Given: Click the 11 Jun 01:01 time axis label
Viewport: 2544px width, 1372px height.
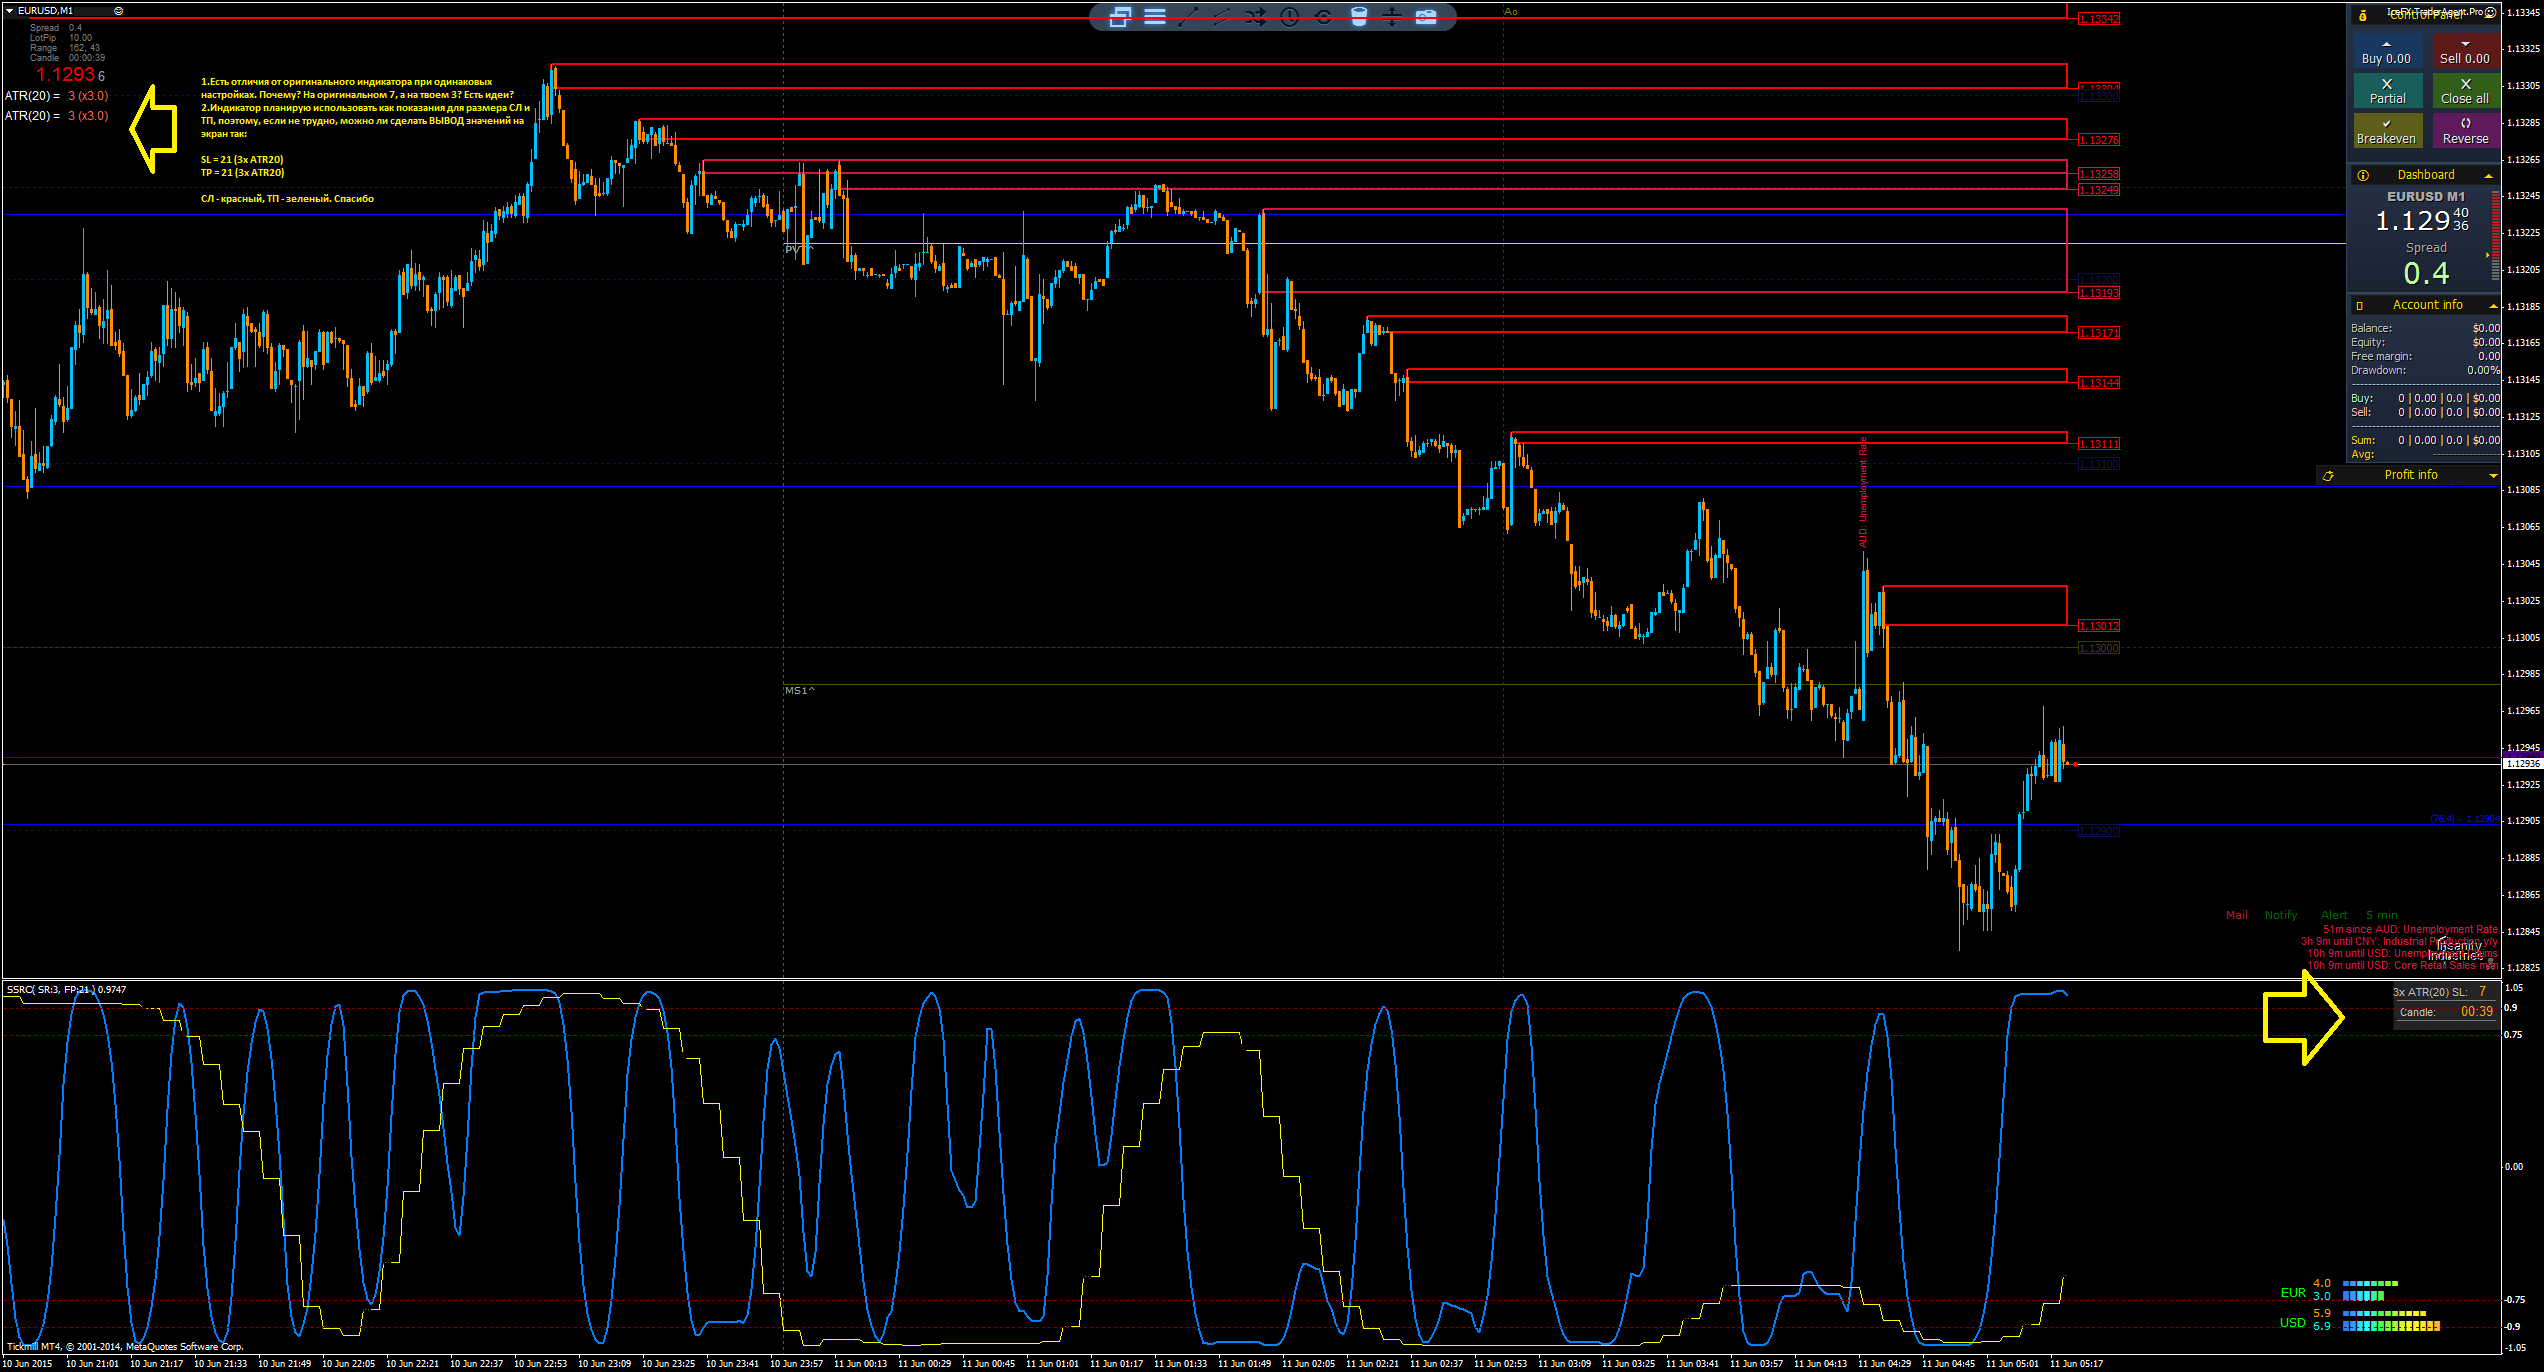Looking at the screenshot, I should pos(1054,1364).
